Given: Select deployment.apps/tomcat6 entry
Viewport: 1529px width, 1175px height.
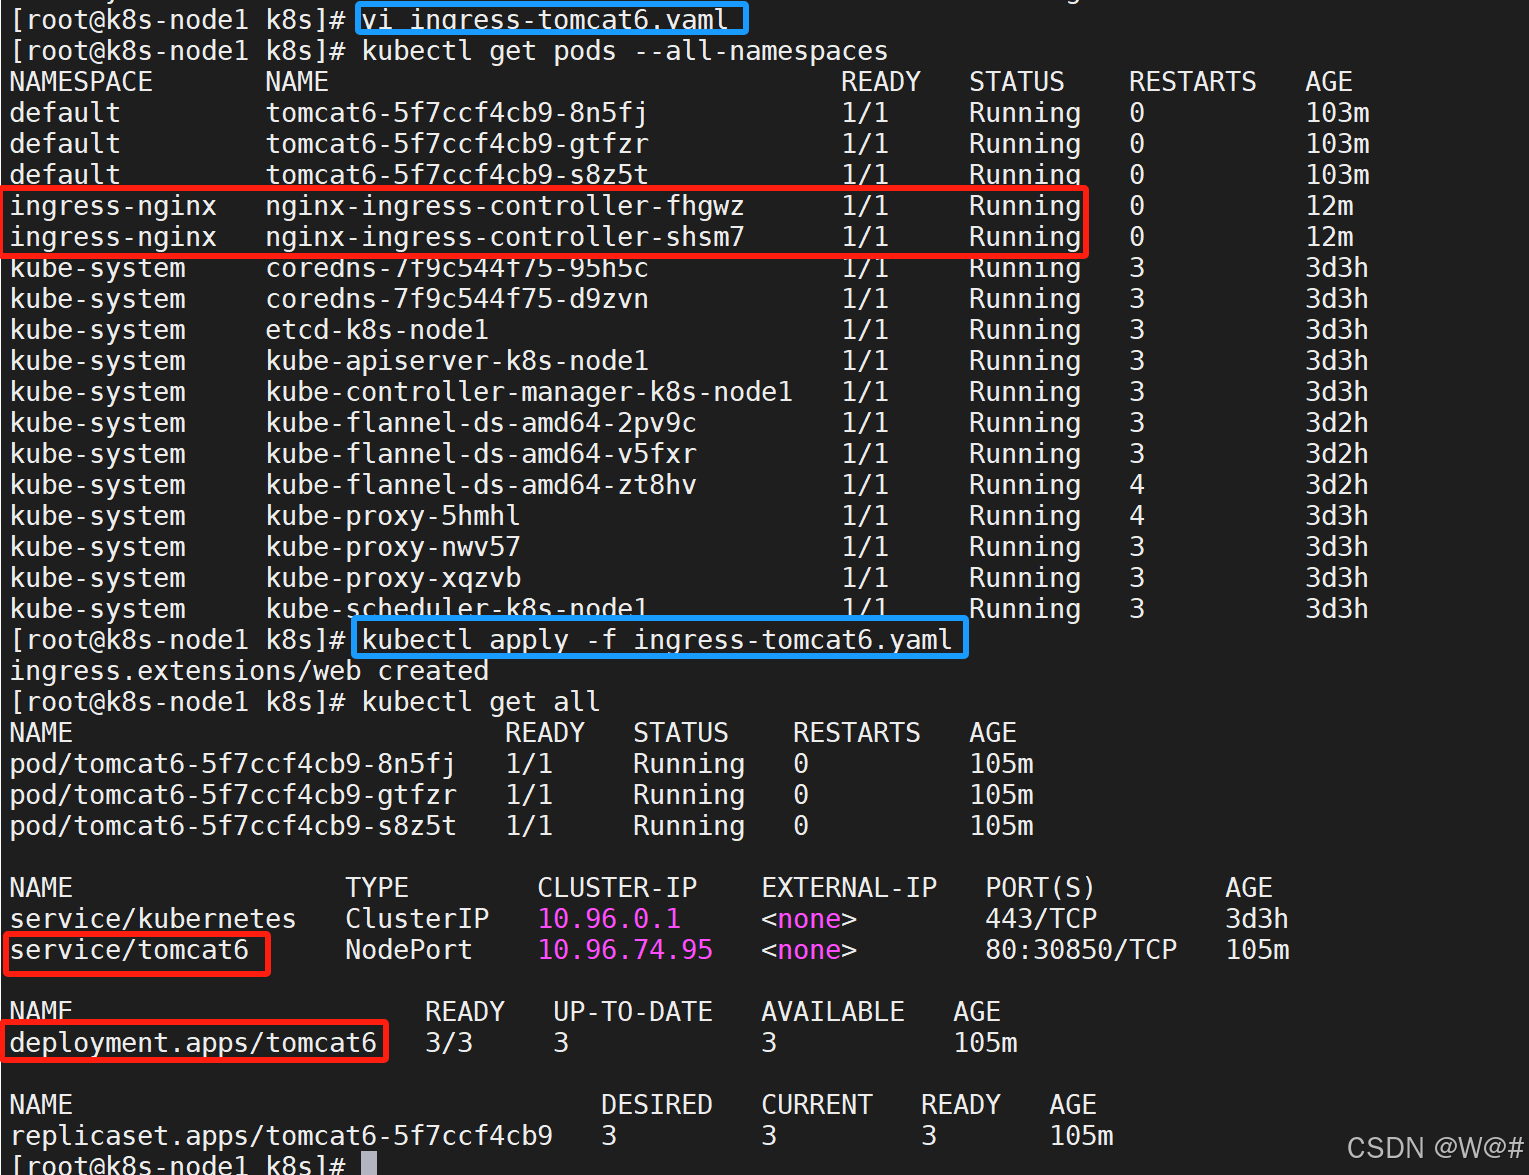Looking at the screenshot, I should (193, 1043).
